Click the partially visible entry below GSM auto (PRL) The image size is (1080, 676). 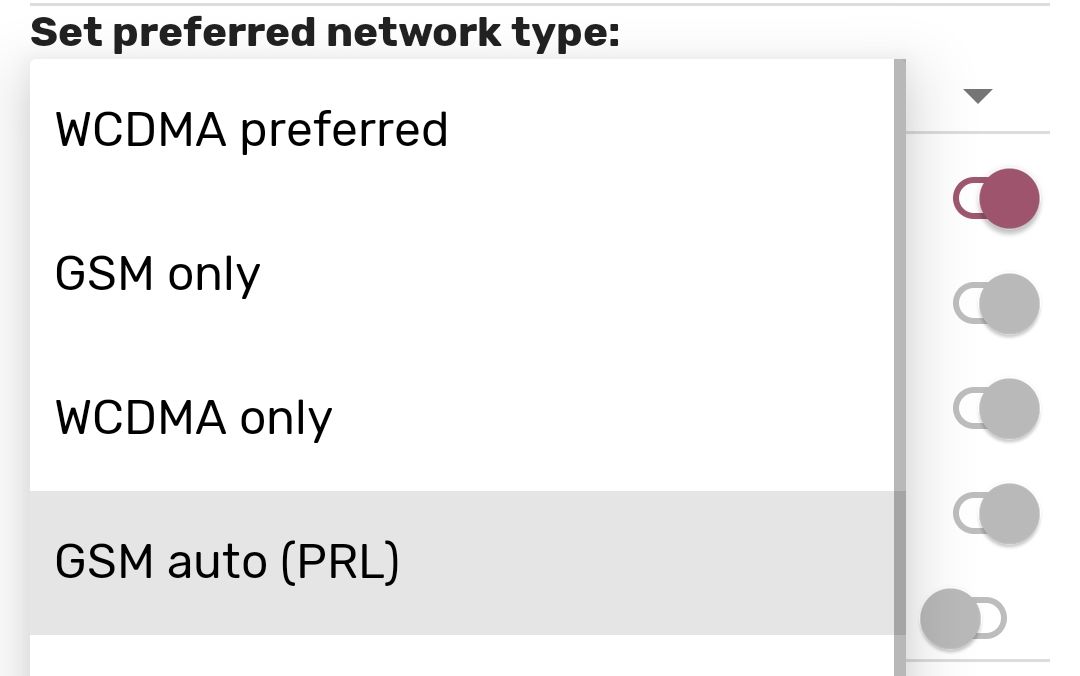coord(460,657)
